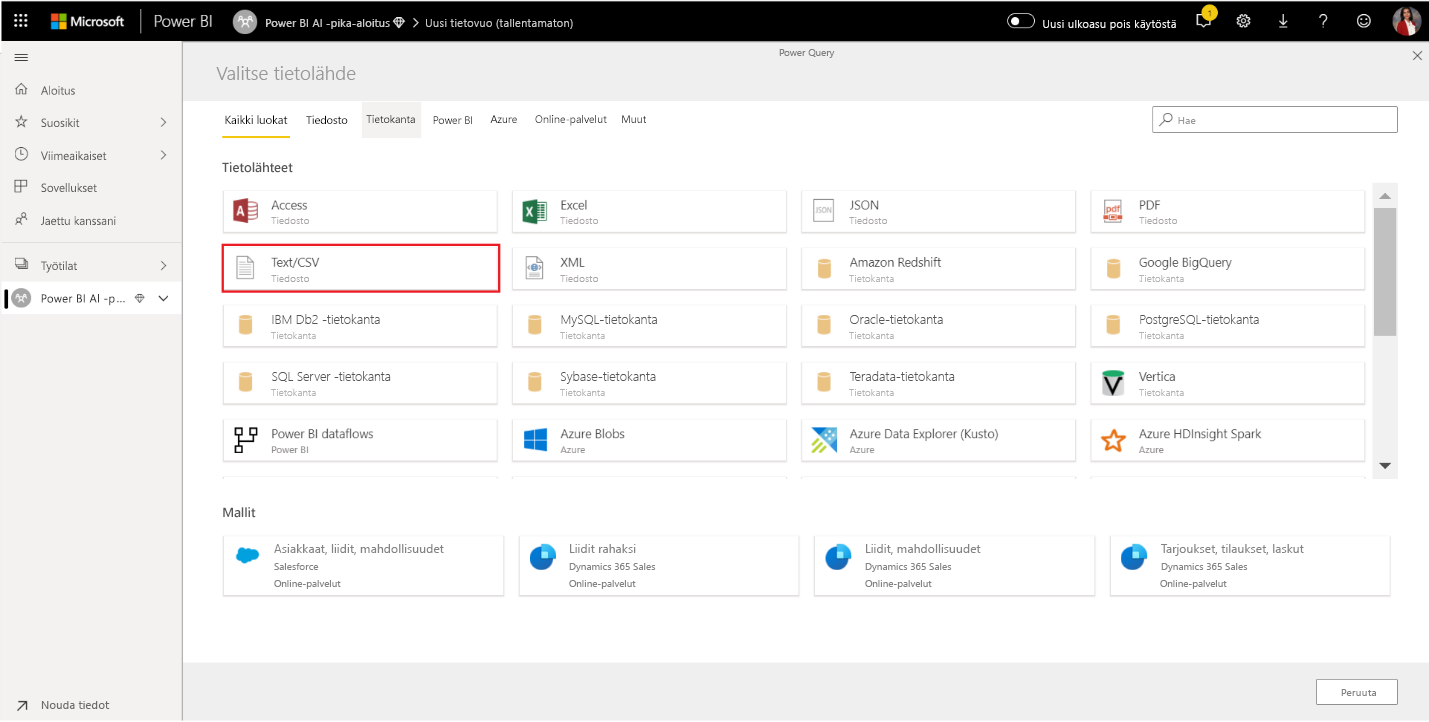Choose the Google BigQuery data source

(1228, 268)
